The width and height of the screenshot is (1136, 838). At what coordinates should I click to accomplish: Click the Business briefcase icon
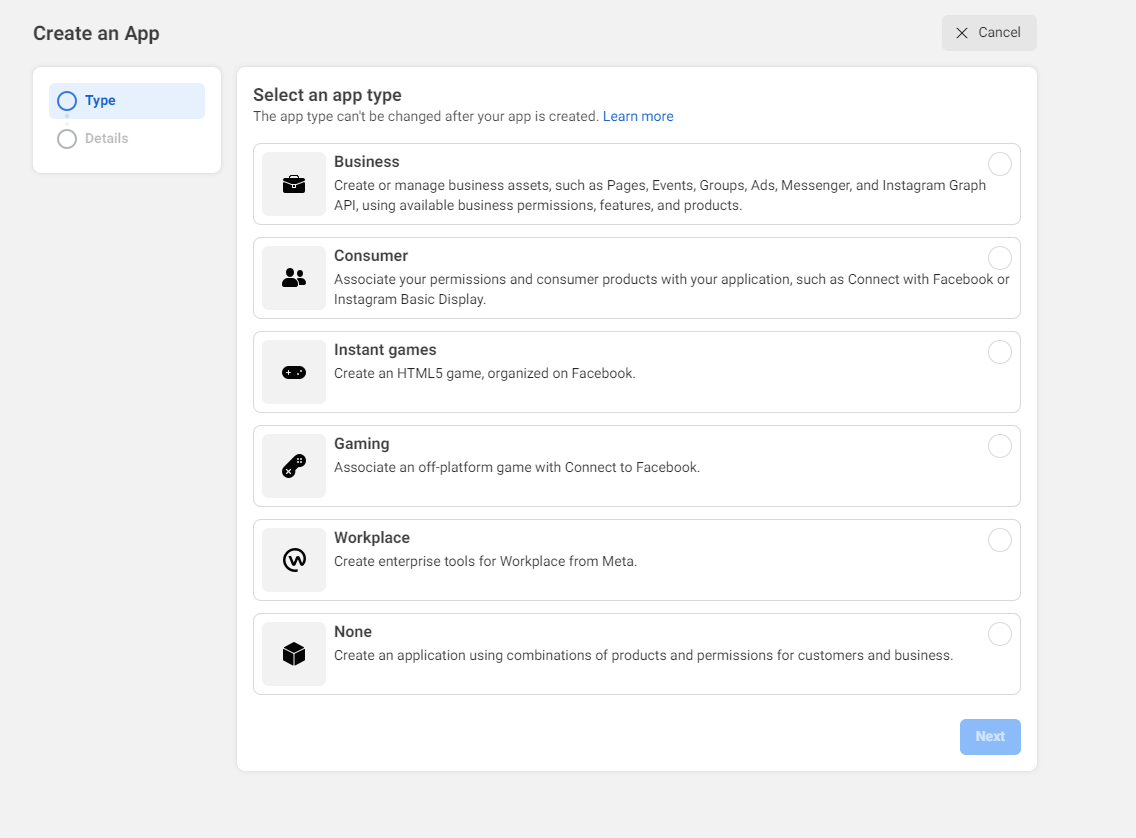(x=293, y=184)
